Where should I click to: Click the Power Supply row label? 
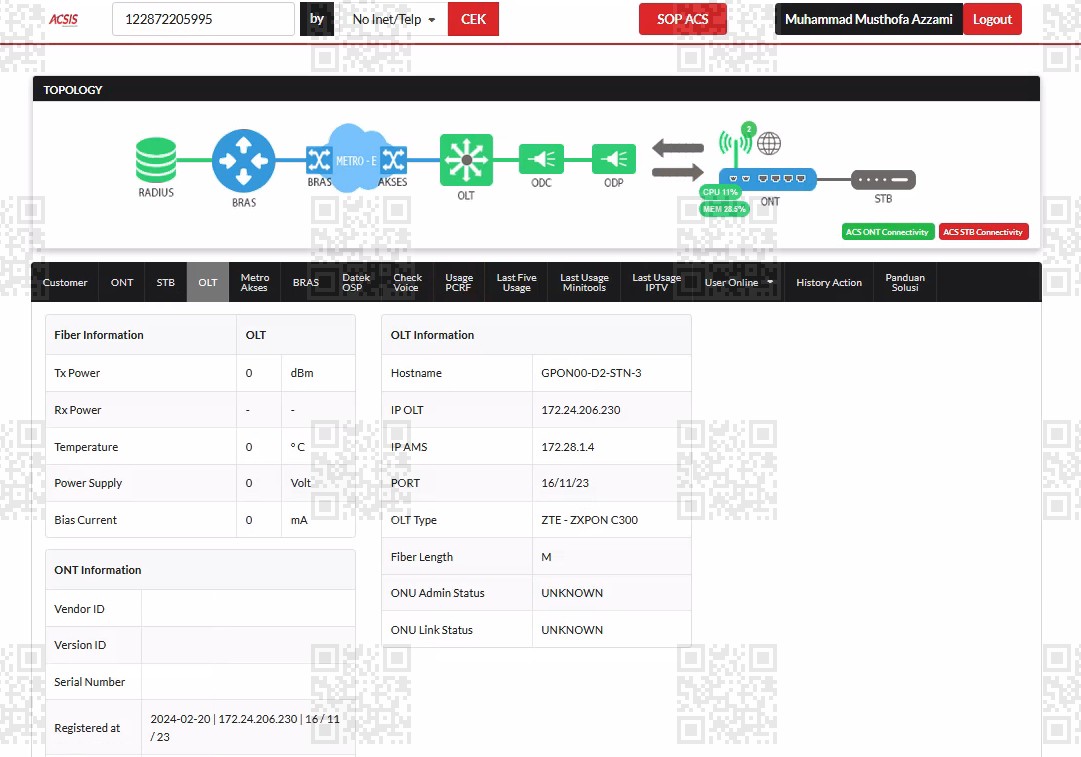[x=88, y=483]
